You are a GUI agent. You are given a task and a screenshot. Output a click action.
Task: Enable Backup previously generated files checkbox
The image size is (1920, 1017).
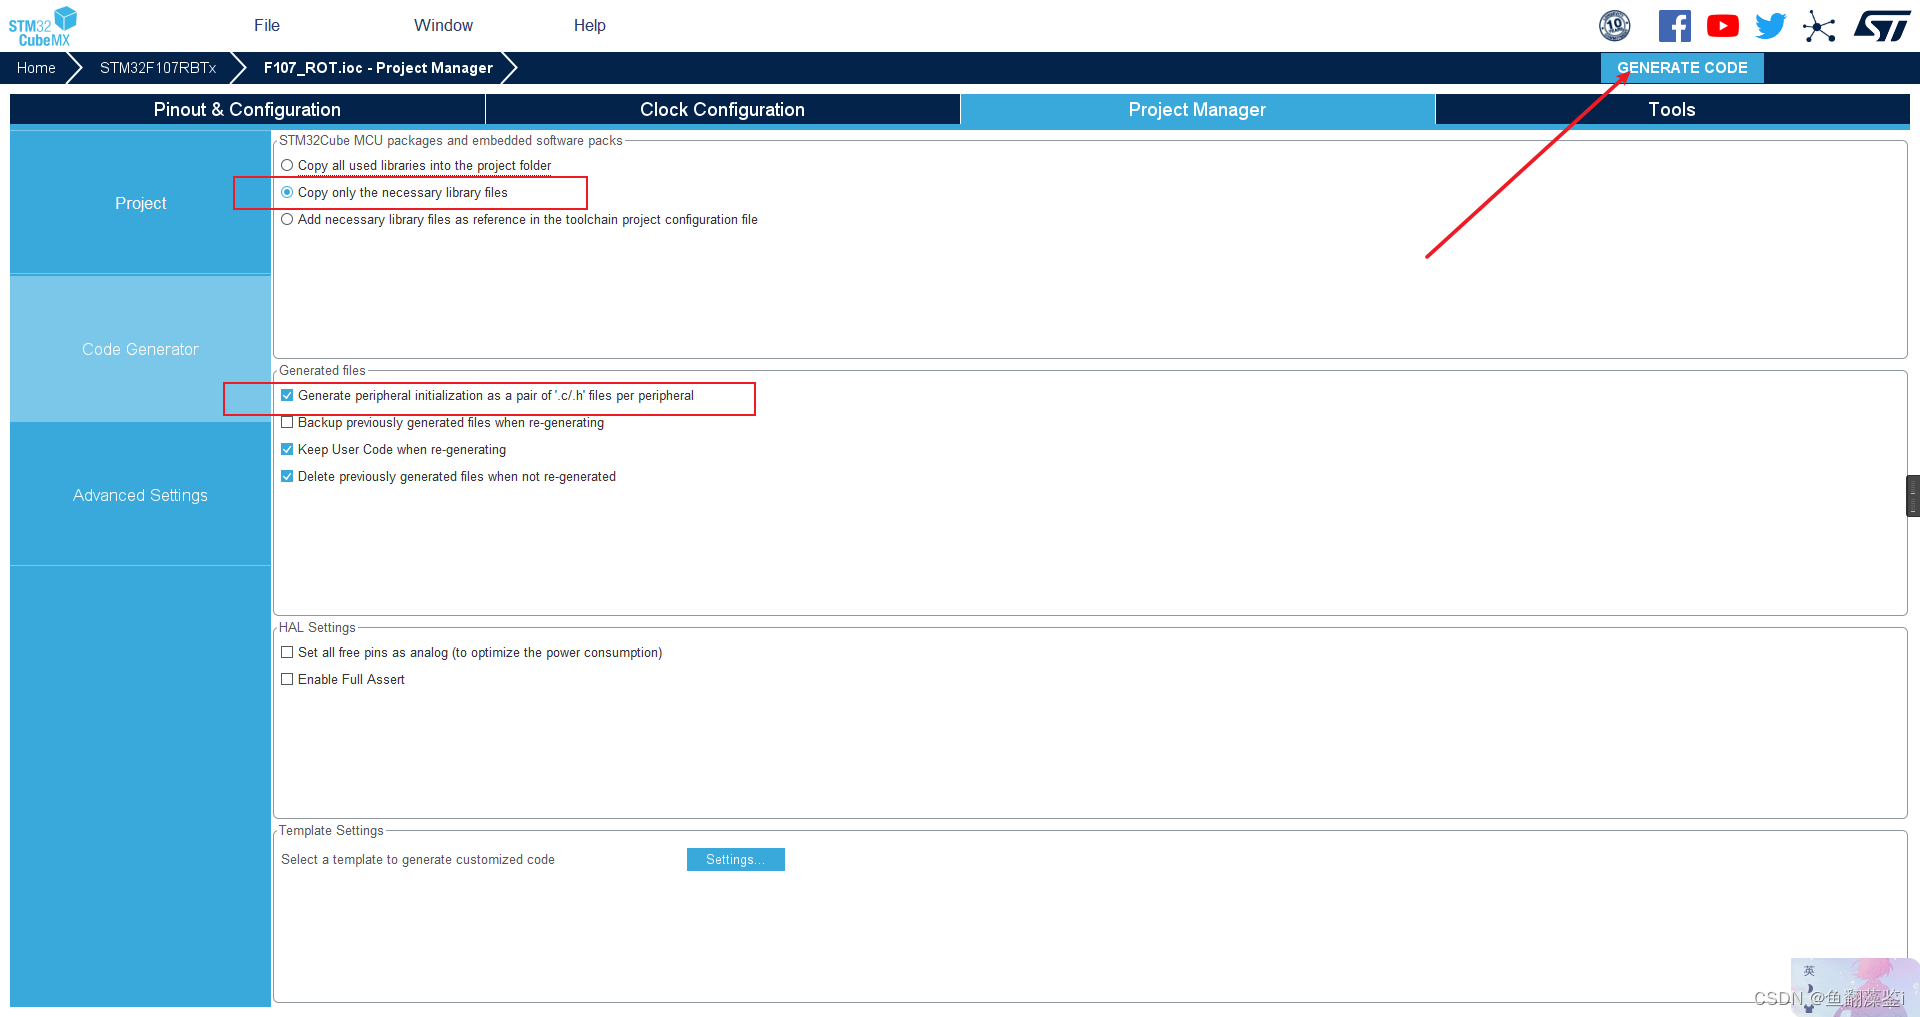(x=287, y=423)
